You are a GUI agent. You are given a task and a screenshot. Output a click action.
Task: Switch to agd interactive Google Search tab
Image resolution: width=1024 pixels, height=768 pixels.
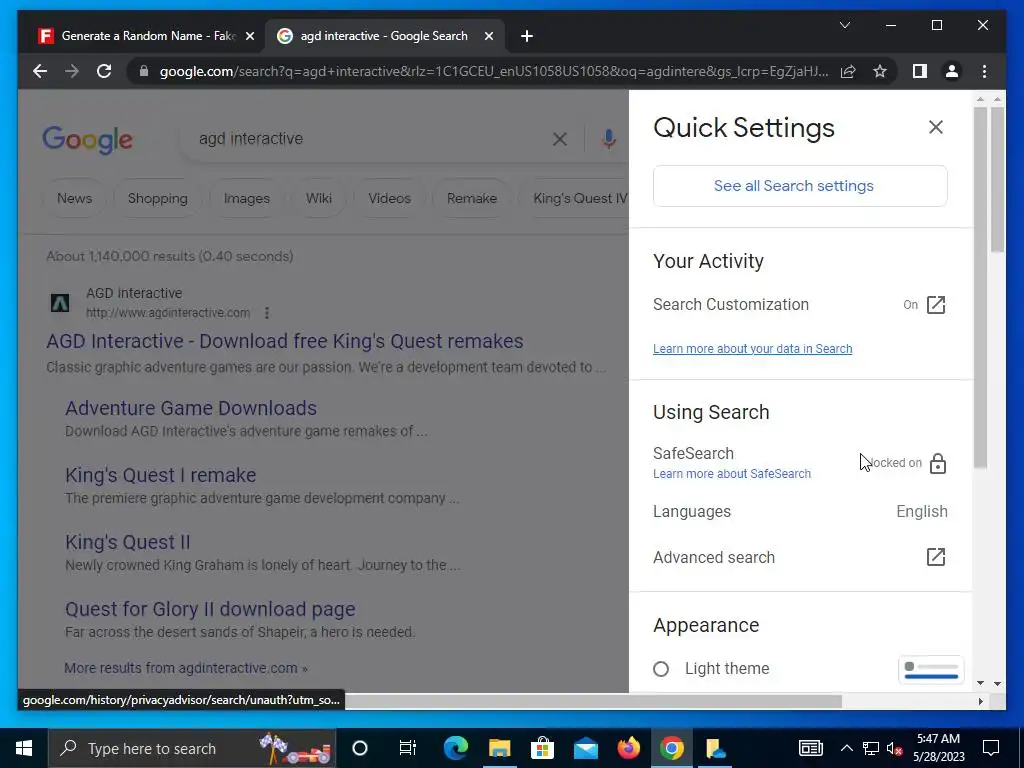pos(383,36)
